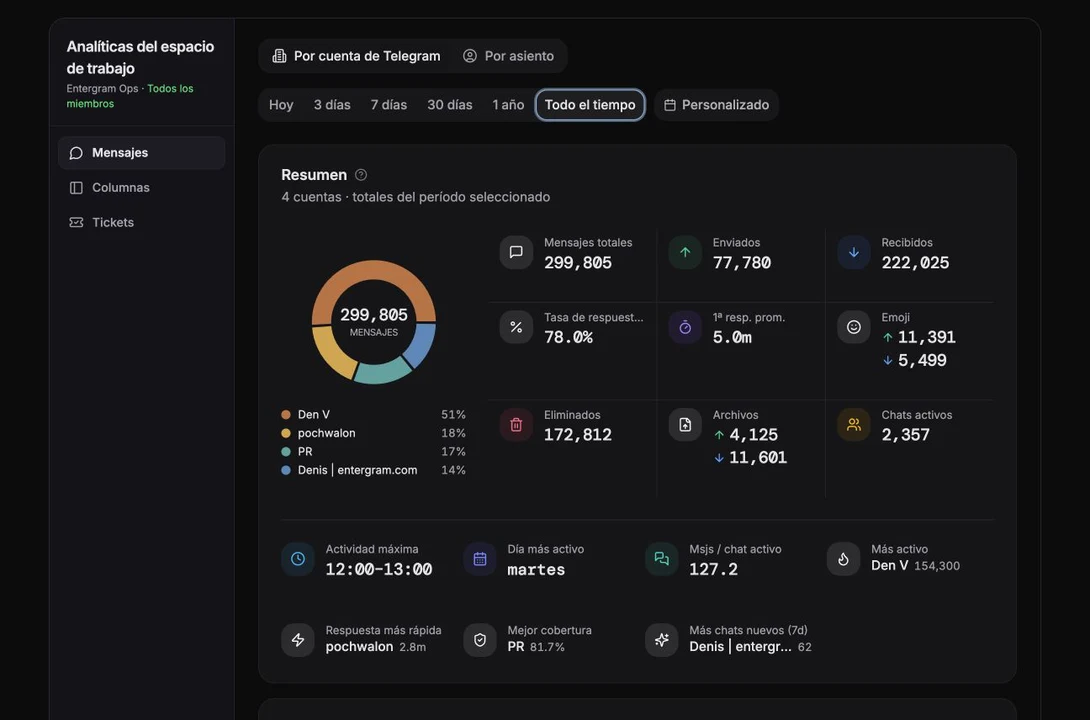Click the pochwalon legend name
1090x720 pixels.
327,433
